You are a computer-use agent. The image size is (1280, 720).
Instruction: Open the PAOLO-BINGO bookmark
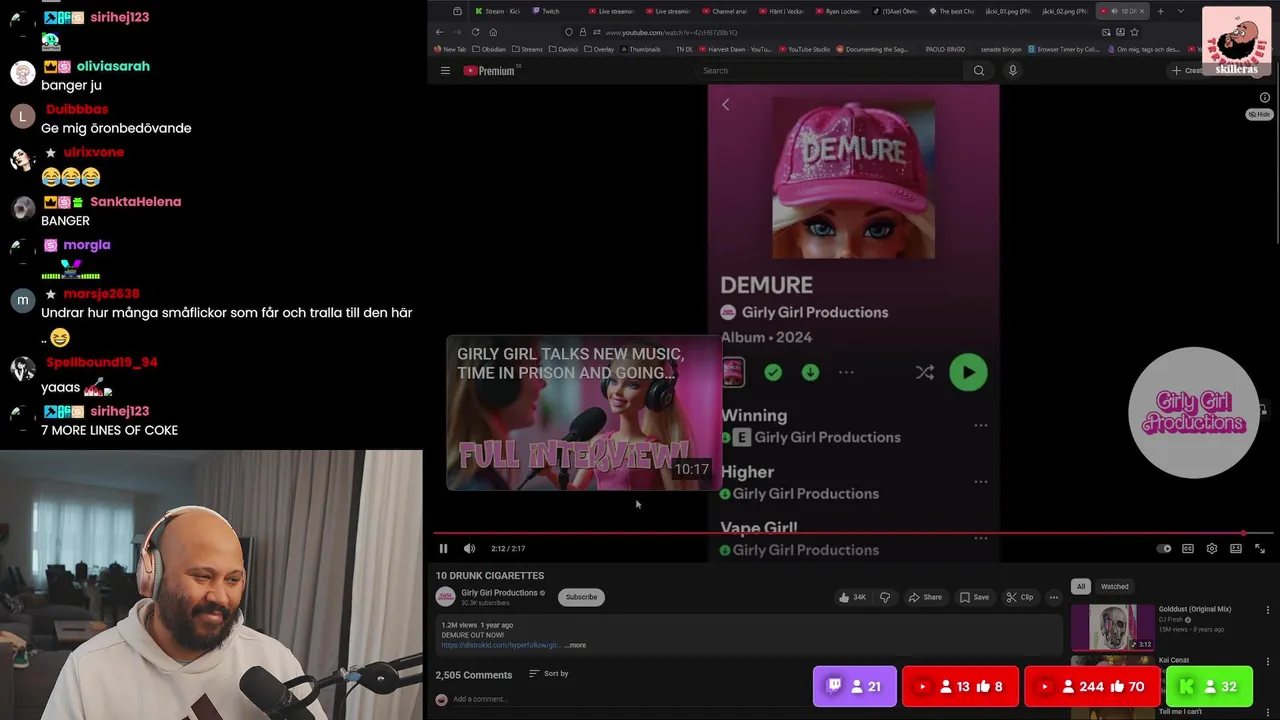pyautogui.click(x=945, y=49)
